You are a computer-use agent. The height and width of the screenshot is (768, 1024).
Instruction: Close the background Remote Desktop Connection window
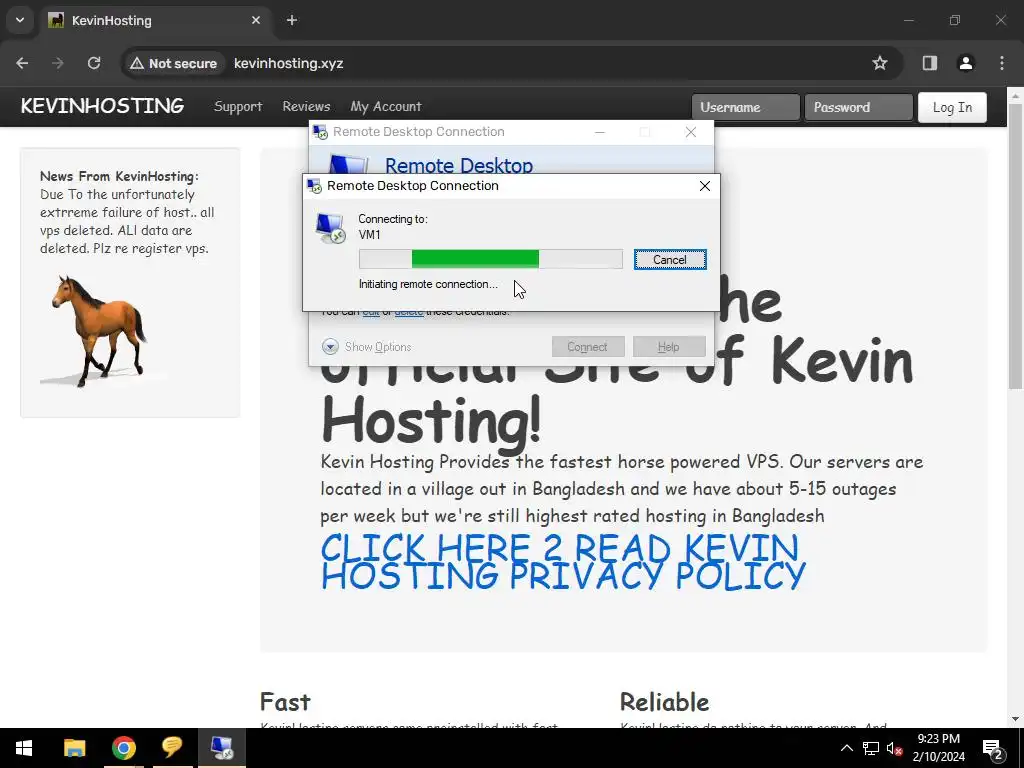(x=691, y=132)
